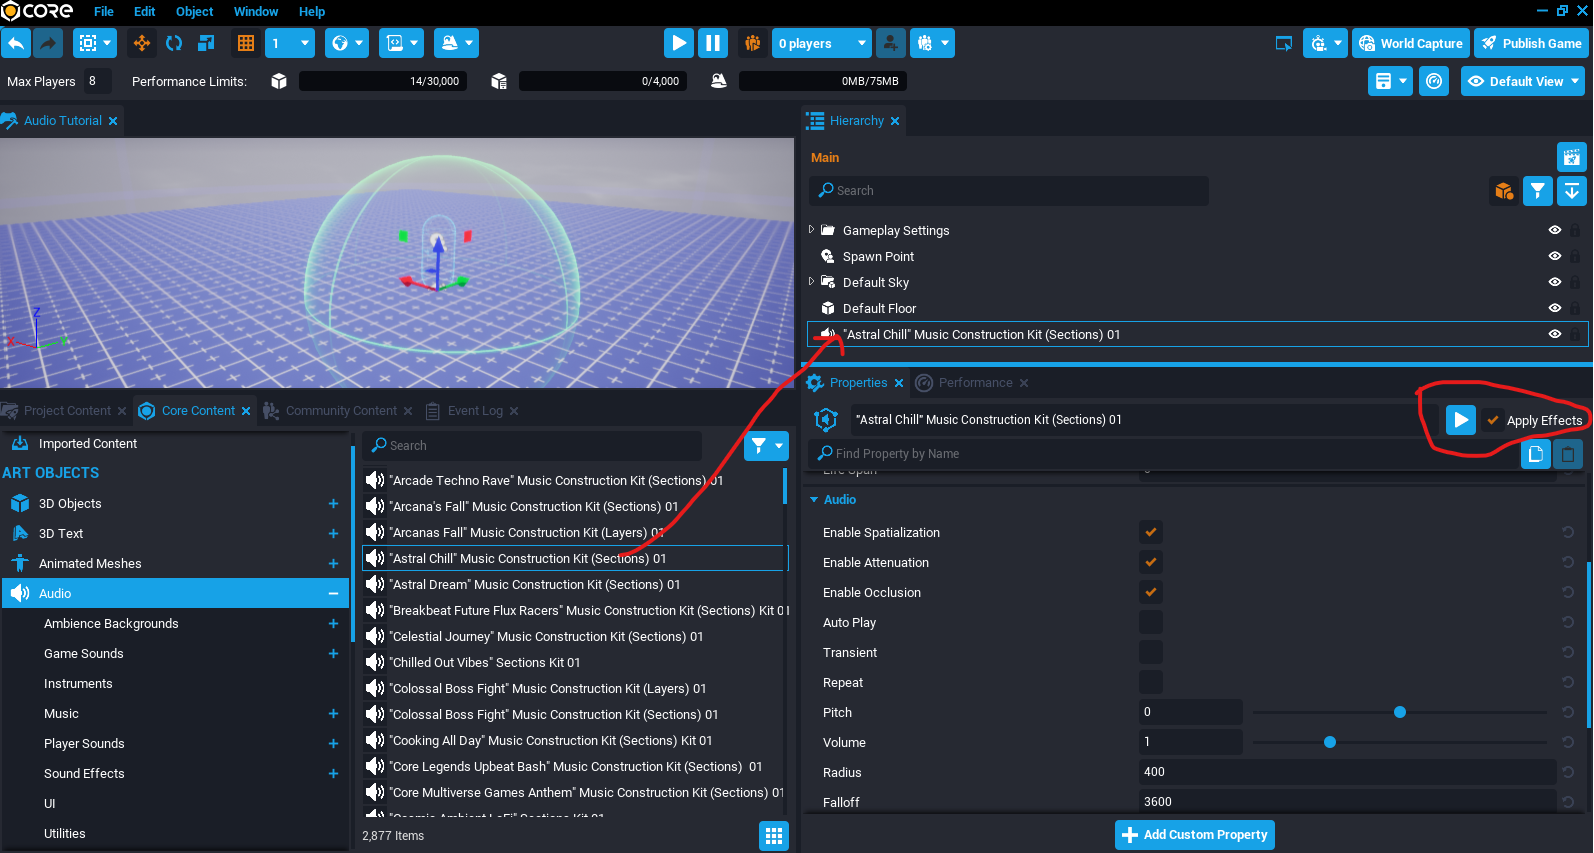Image resolution: width=1594 pixels, height=853 pixels.
Task: Click the terrain memory limit icon
Action: (718, 81)
